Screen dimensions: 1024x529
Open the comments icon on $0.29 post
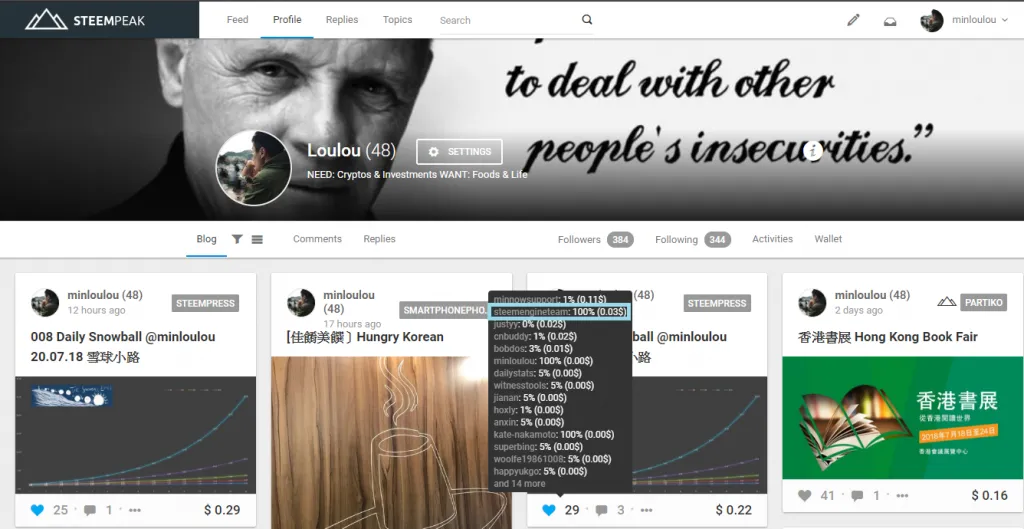click(x=90, y=511)
